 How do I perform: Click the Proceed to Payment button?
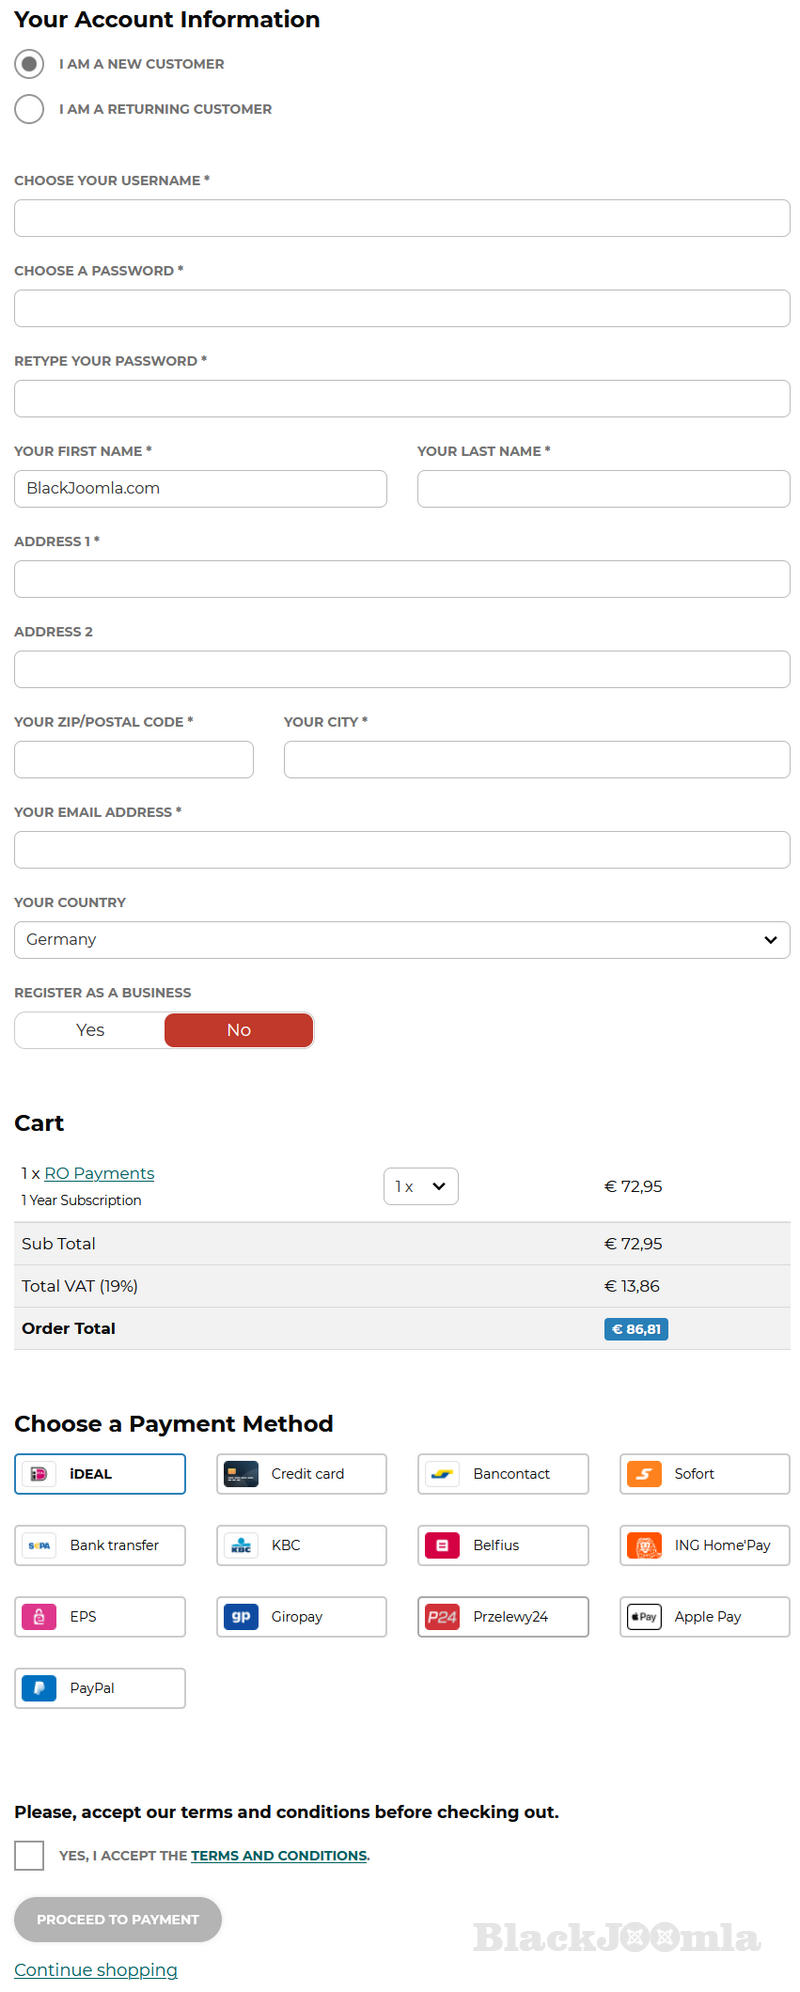[118, 1919]
